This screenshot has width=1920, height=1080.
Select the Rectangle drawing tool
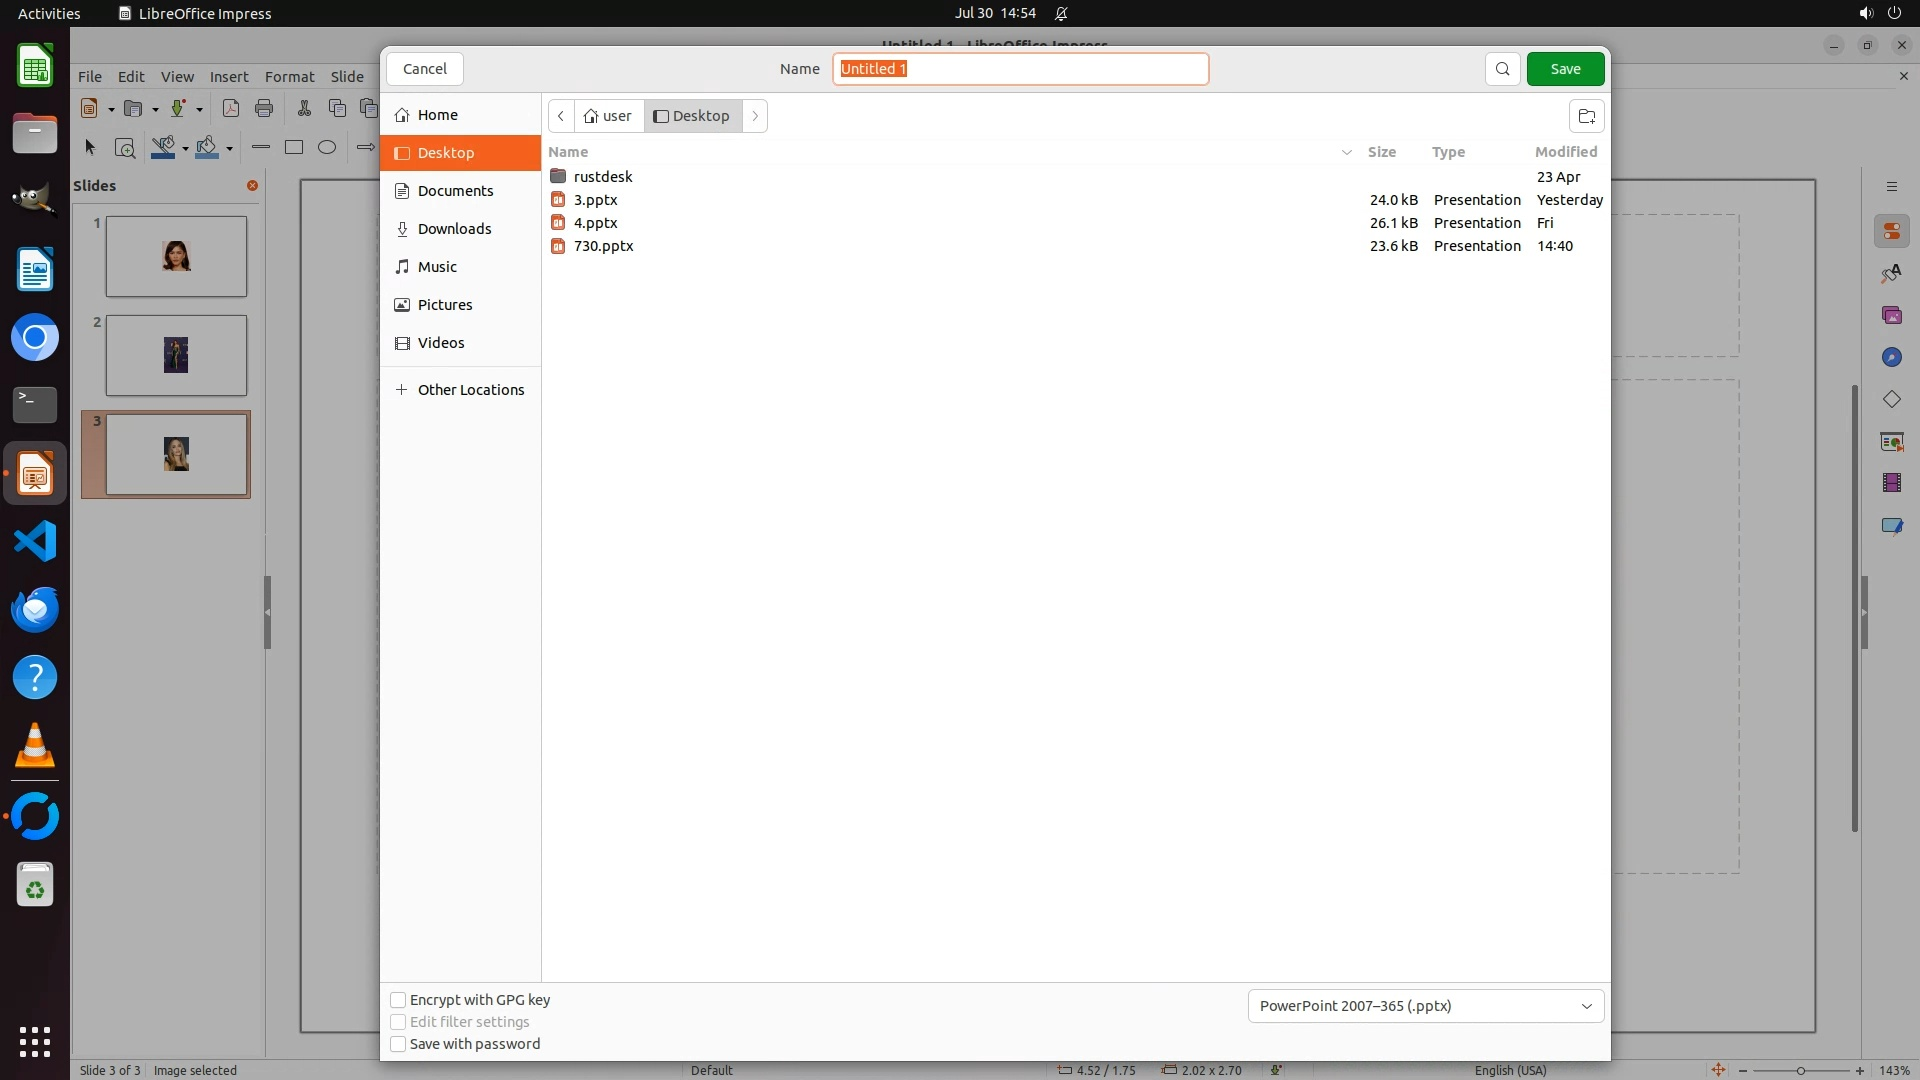click(294, 148)
